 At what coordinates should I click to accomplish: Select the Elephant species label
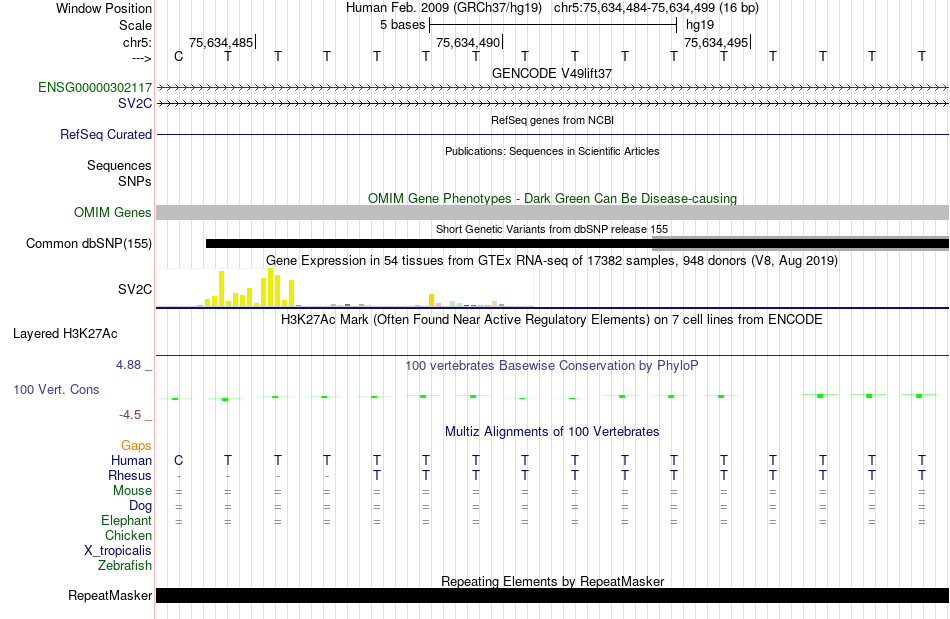coord(126,521)
